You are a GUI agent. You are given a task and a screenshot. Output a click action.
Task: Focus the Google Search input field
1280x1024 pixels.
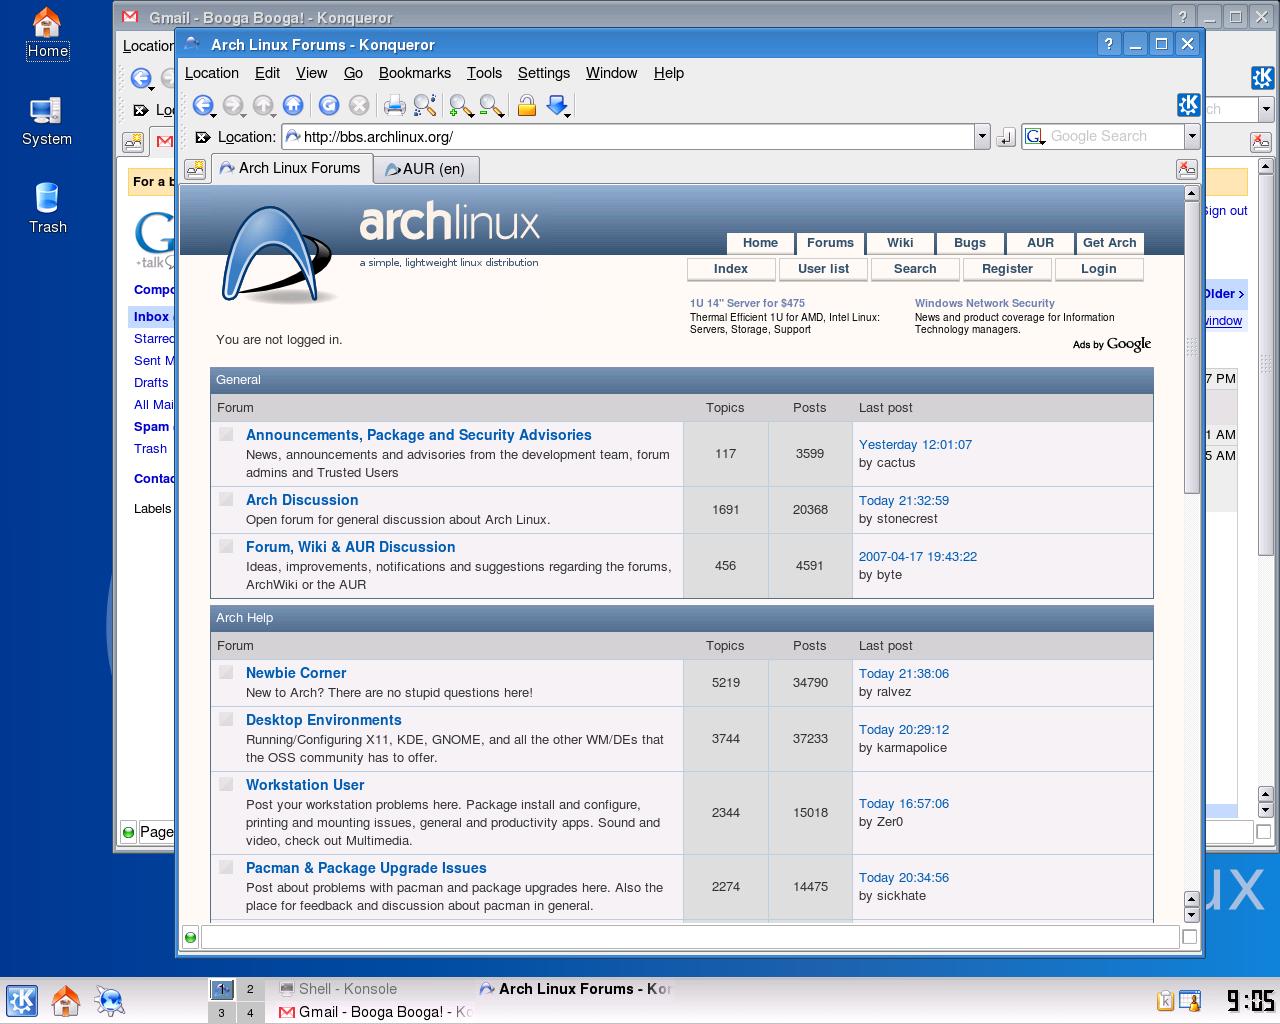tap(1115, 137)
